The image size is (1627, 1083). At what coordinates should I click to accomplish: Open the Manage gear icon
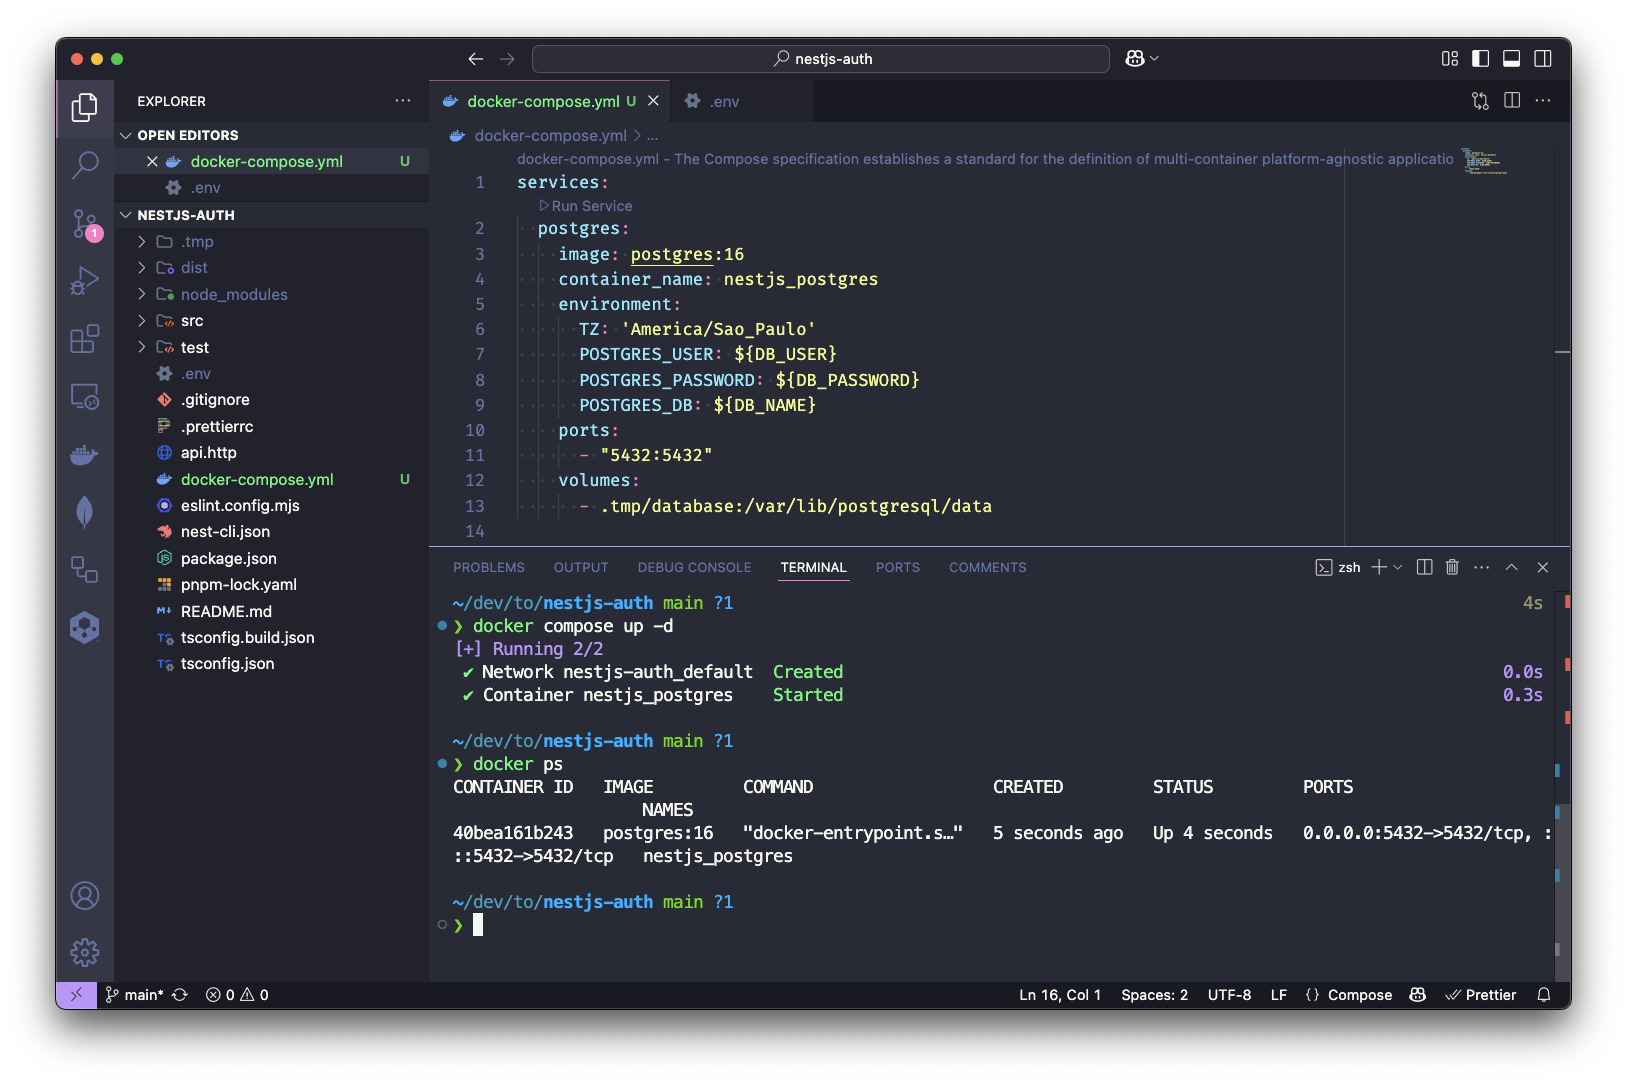point(85,952)
